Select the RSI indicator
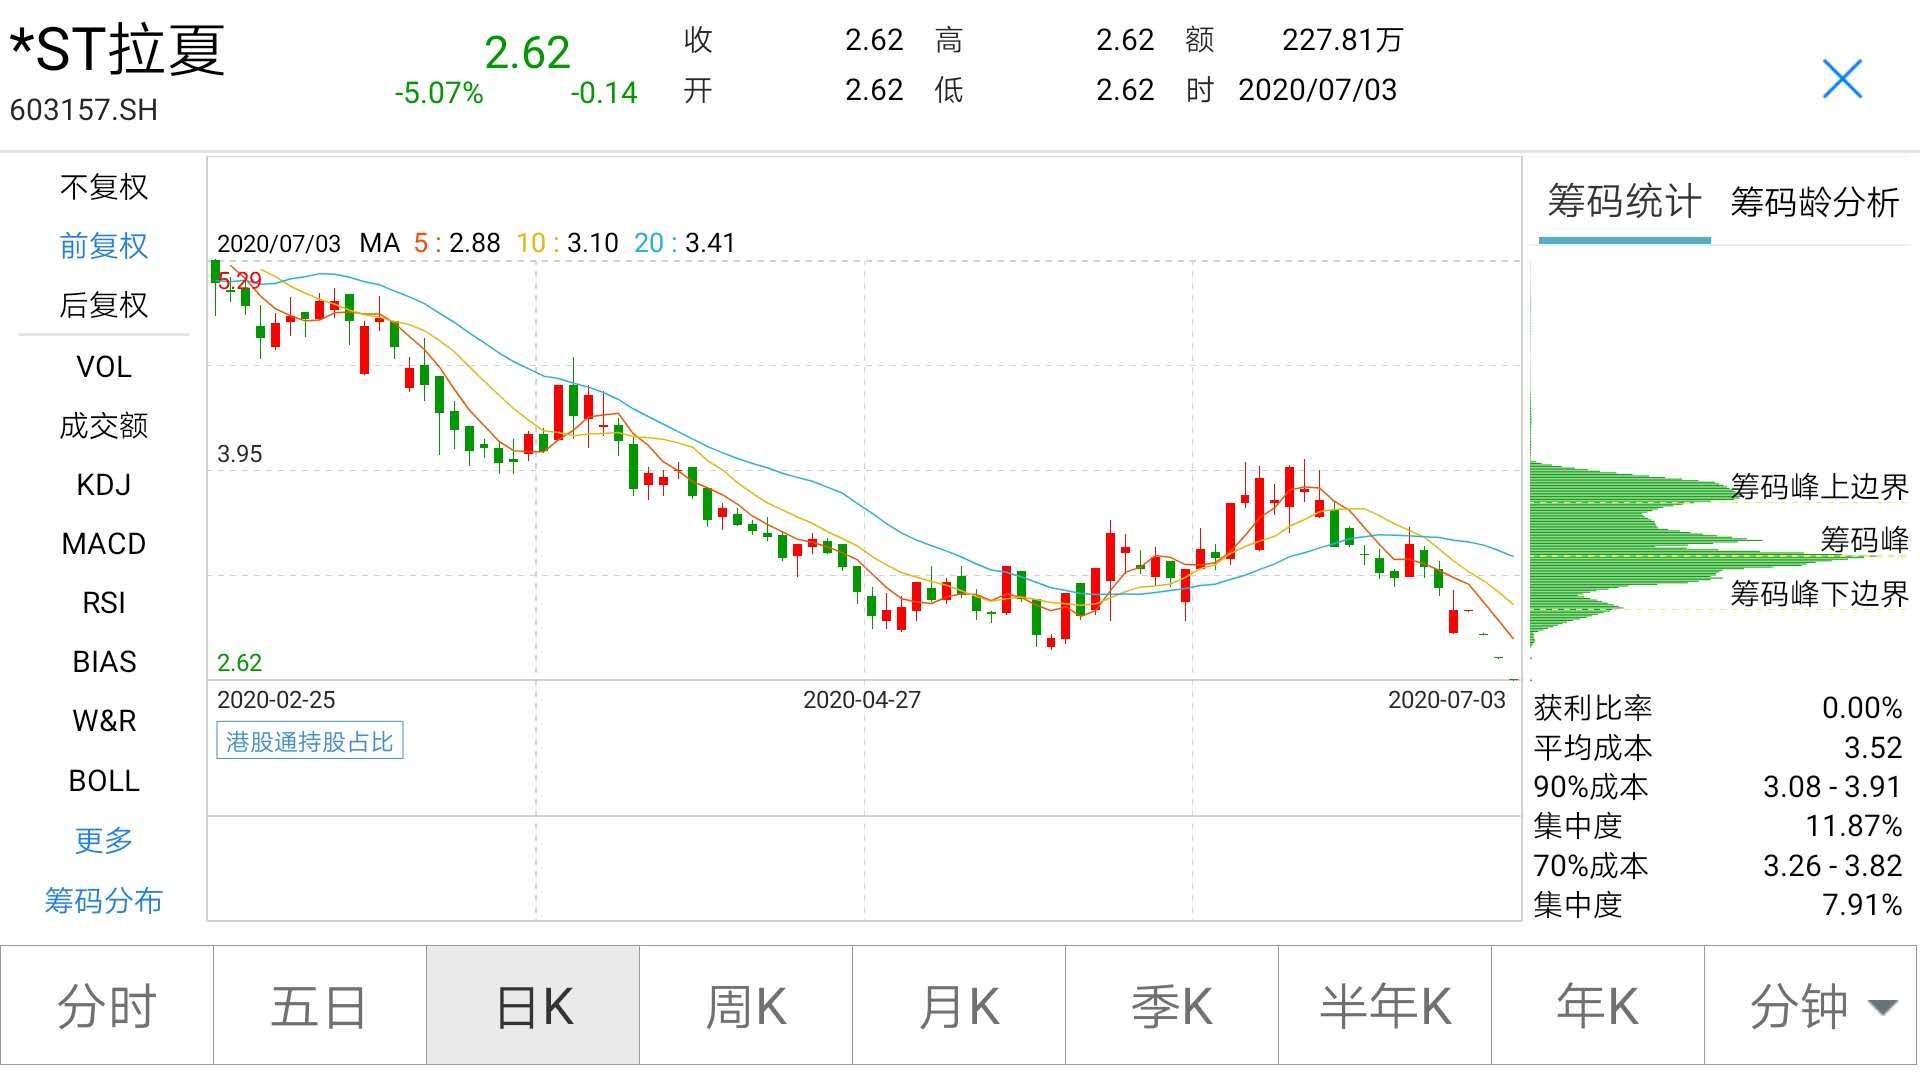 [103, 603]
